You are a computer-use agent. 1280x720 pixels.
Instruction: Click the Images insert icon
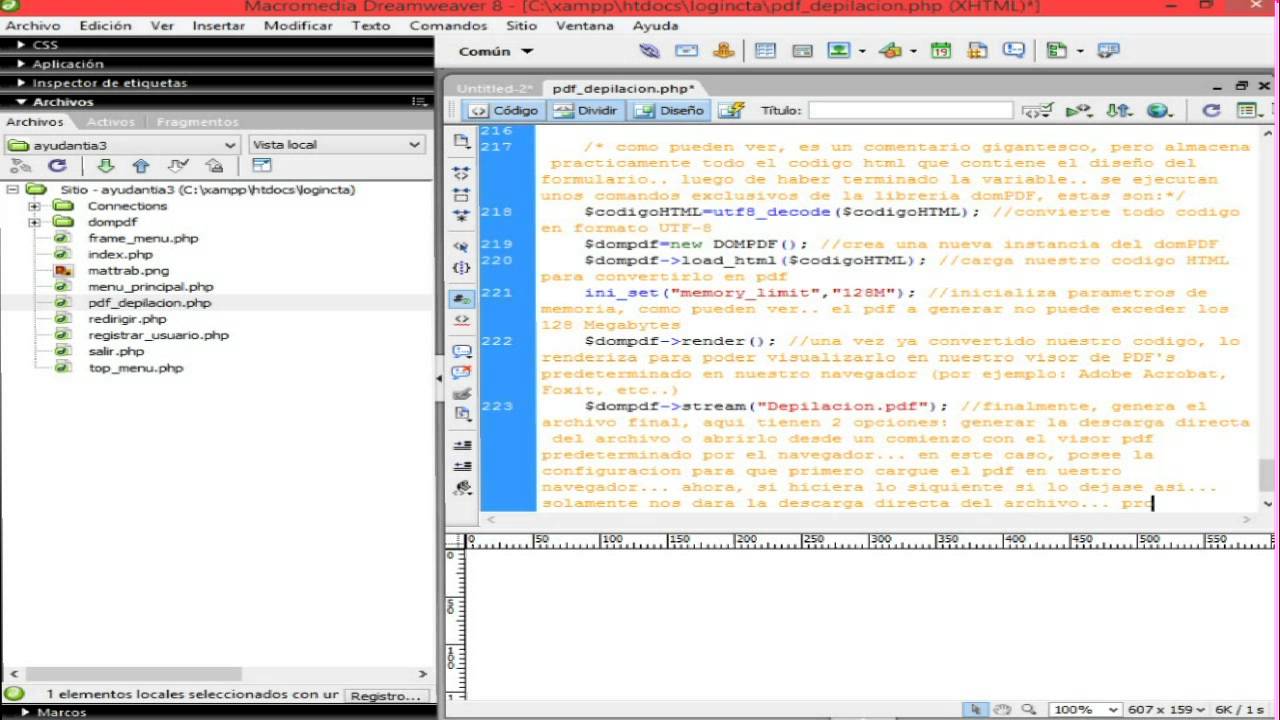pos(839,51)
